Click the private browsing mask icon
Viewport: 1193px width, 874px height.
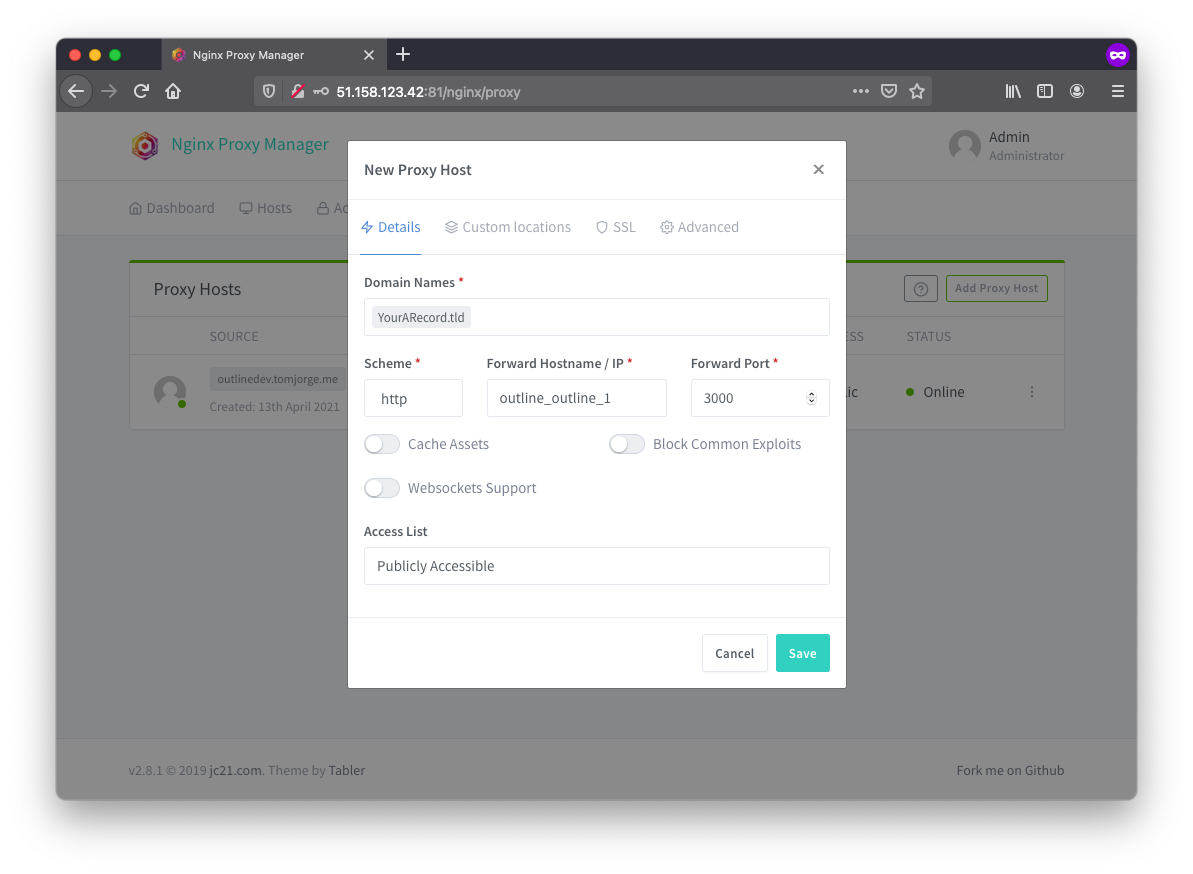[x=1117, y=55]
